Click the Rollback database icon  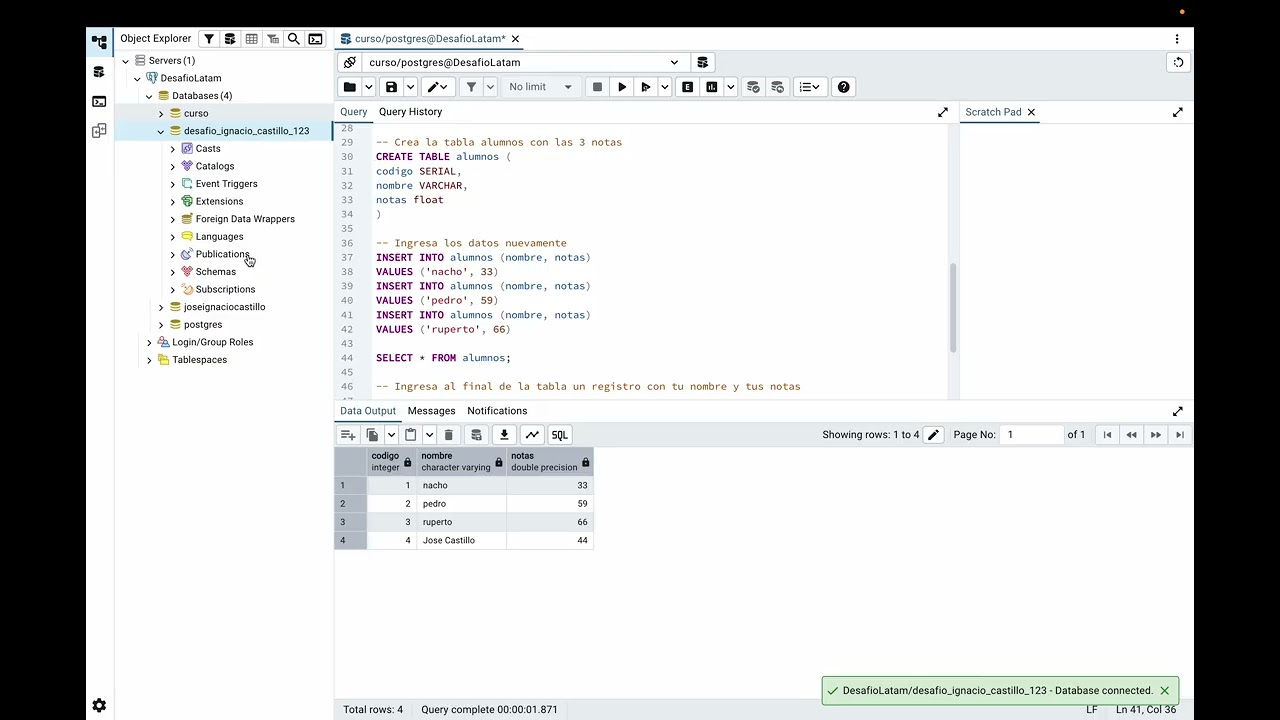[x=778, y=87]
